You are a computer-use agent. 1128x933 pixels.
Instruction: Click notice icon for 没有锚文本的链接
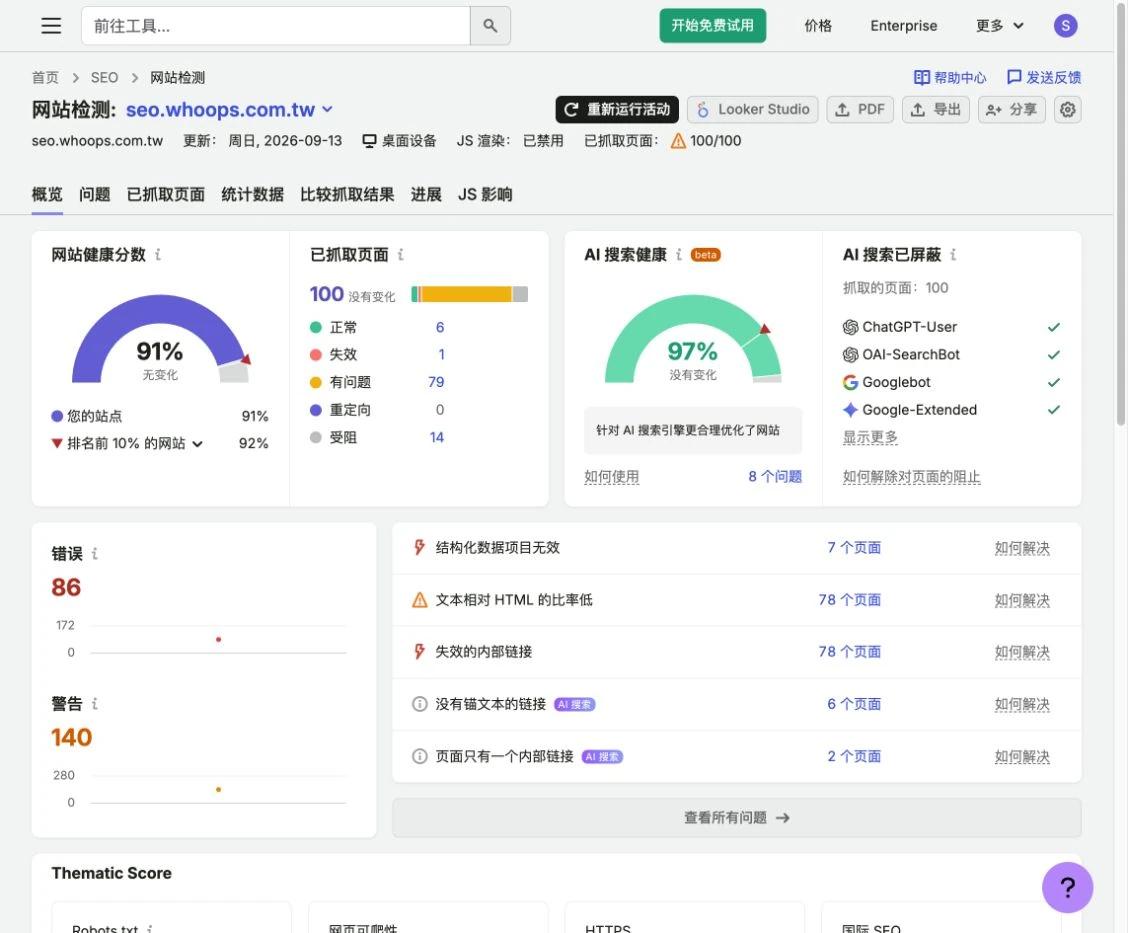(419, 704)
